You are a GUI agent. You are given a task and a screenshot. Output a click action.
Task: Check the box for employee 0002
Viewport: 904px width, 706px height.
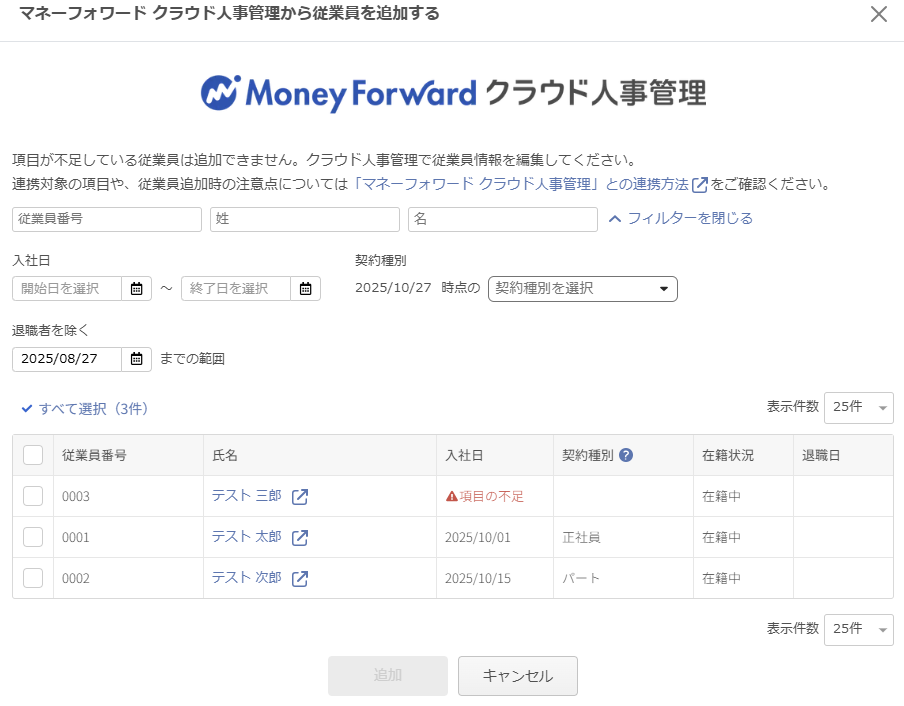(33, 579)
